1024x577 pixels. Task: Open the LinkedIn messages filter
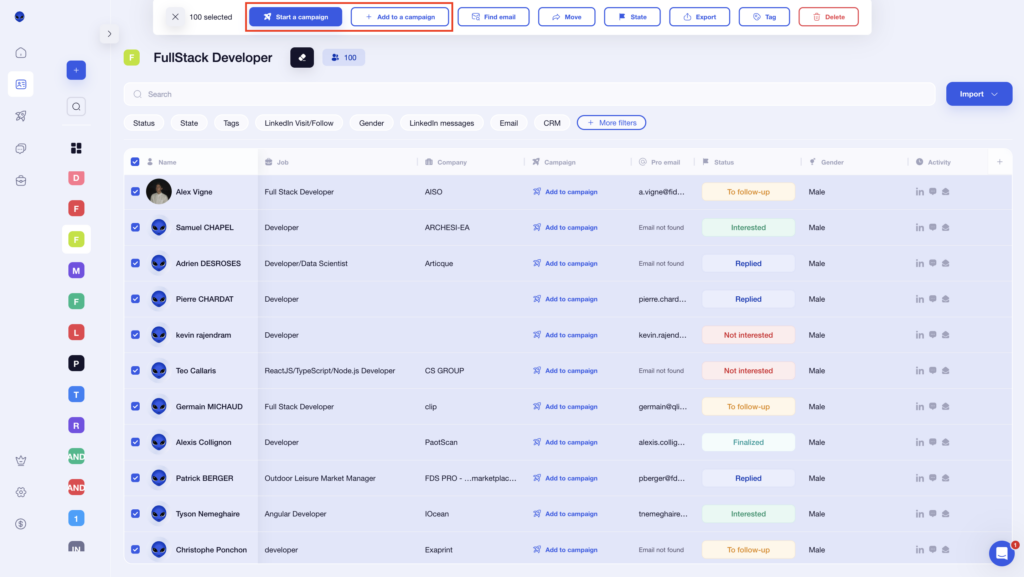pos(440,122)
